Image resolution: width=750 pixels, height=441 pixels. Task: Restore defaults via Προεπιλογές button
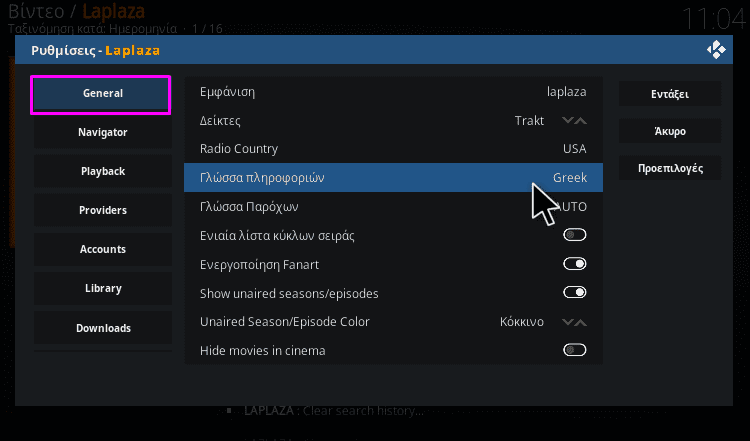point(670,168)
